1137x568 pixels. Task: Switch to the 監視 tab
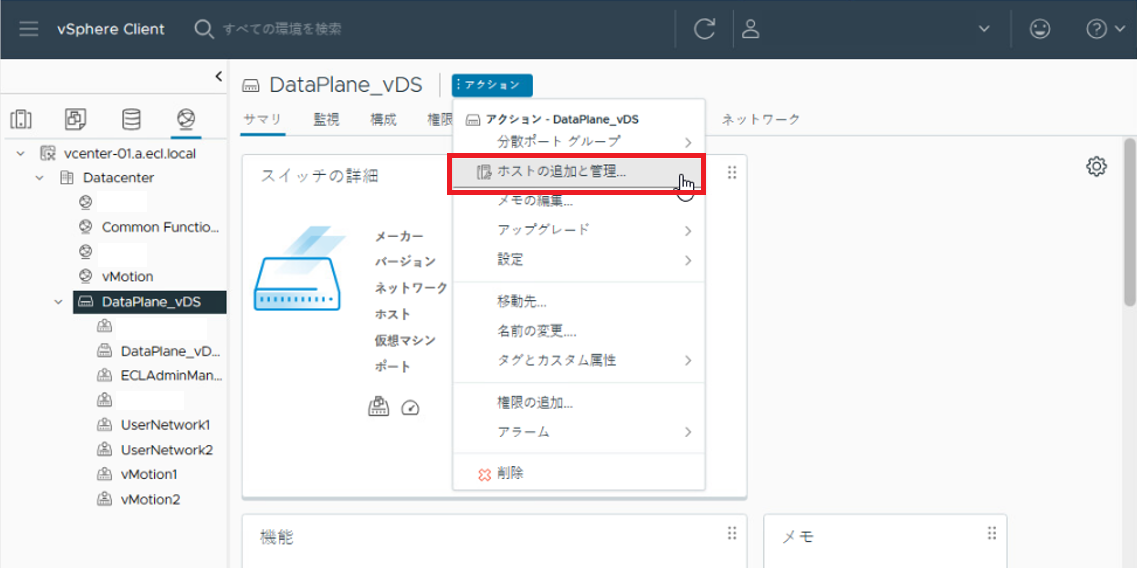(x=326, y=119)
